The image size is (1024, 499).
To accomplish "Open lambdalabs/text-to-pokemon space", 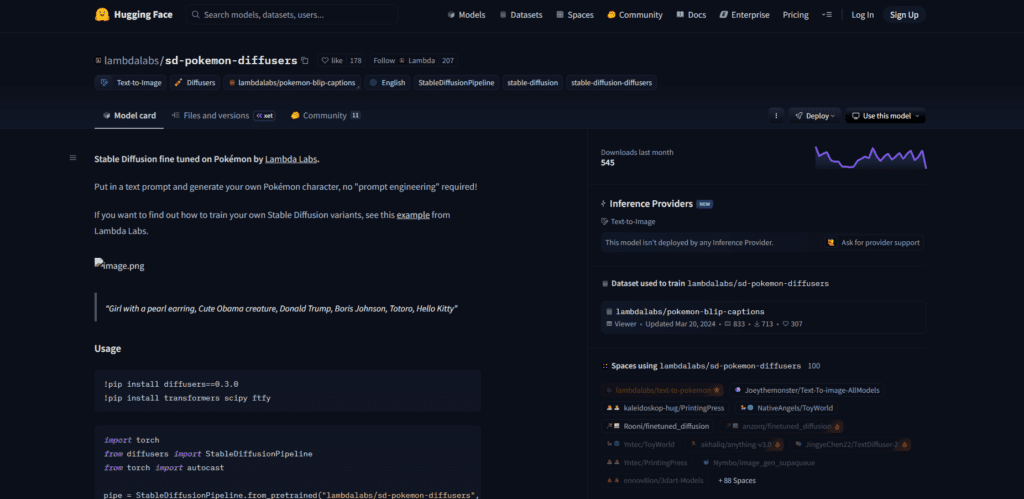I will (662, 390).
